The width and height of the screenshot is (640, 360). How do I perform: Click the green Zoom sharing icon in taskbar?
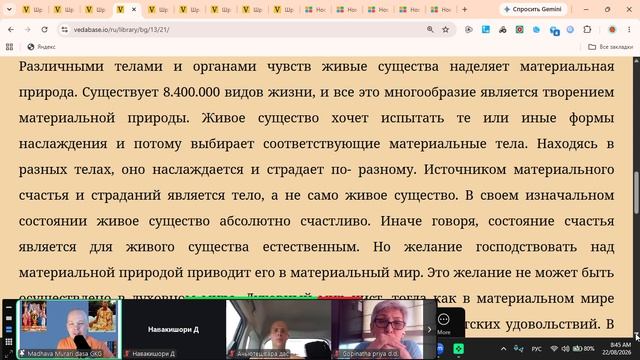coord(458,349)
